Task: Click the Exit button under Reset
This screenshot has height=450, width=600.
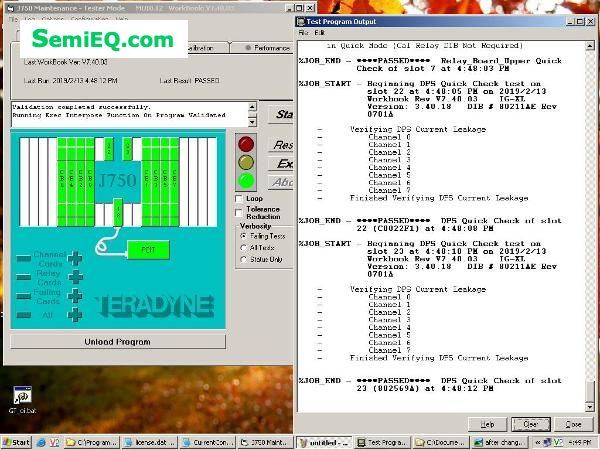Action: click(x=280, y=164)
